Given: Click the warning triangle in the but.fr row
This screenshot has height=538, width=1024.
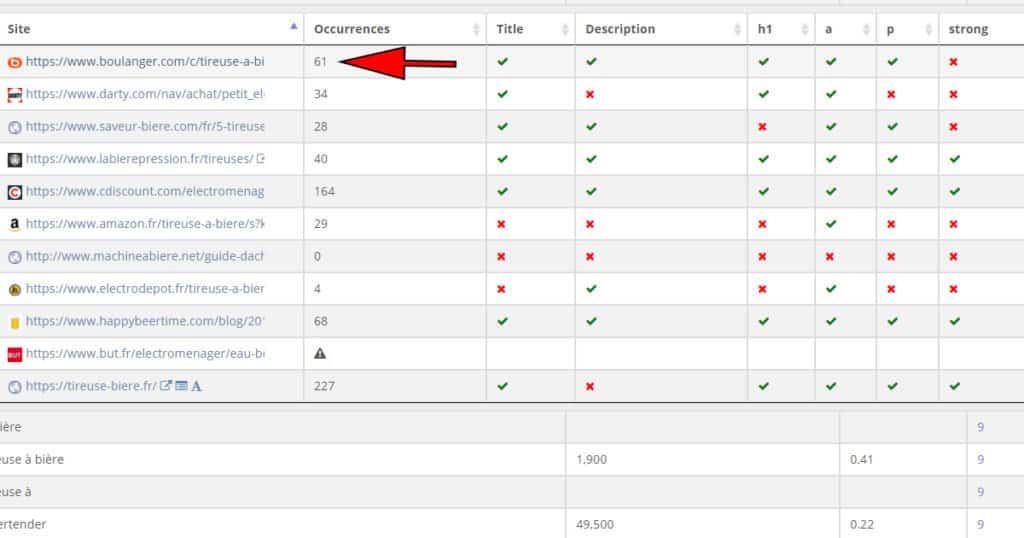Looking at the screenshot, I should (320, 353).
